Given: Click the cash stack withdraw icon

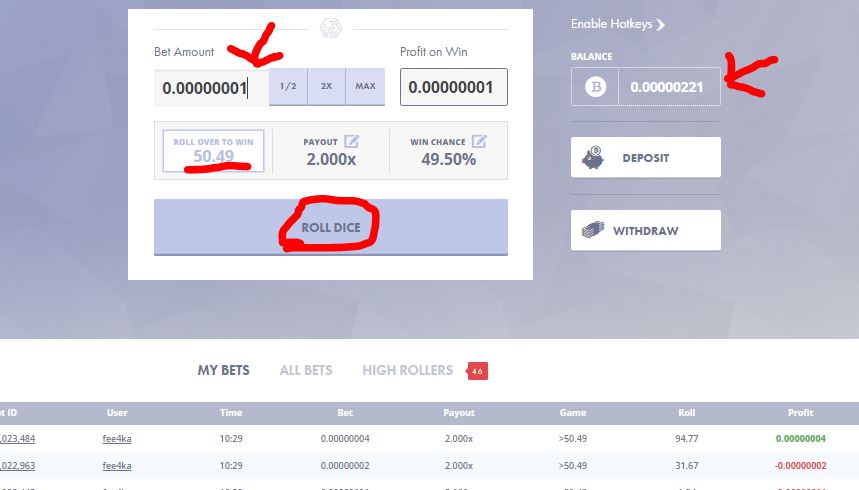Looking at the screenshot, I should coord(594,230).
